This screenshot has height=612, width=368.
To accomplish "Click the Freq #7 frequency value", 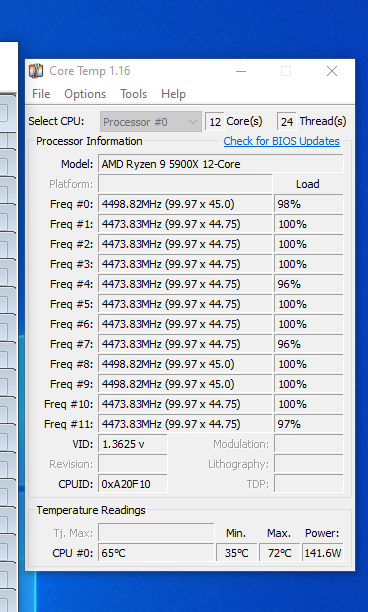I will tap(185, 344).
